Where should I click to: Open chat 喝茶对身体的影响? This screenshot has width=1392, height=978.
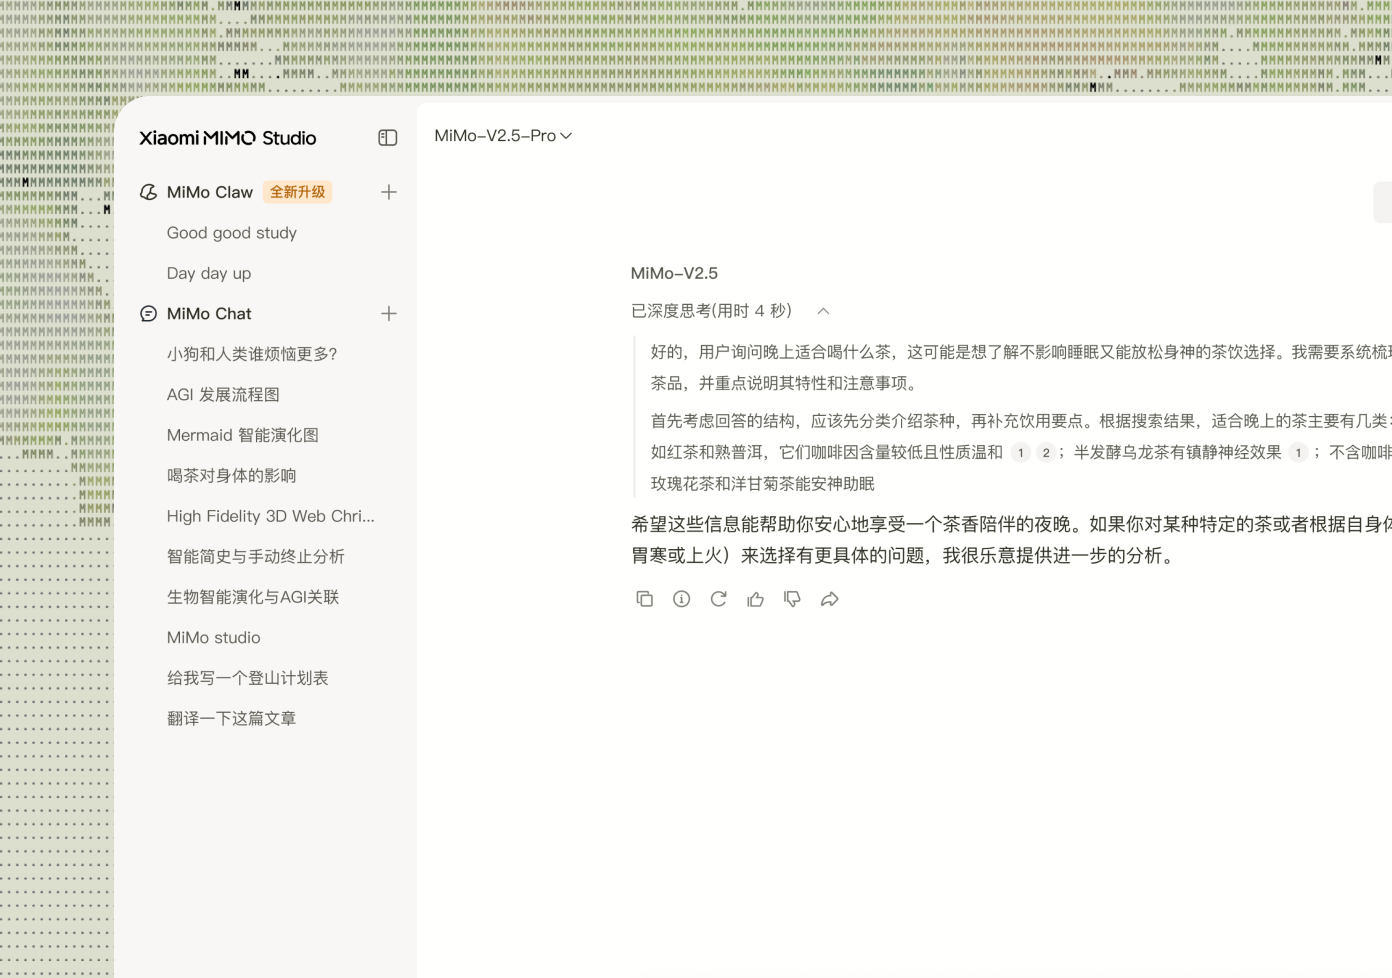pyautogui.click(x=231, y=476)
